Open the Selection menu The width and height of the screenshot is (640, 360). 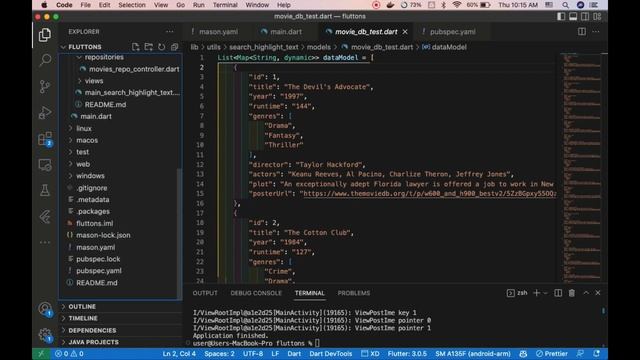point(131,5)
